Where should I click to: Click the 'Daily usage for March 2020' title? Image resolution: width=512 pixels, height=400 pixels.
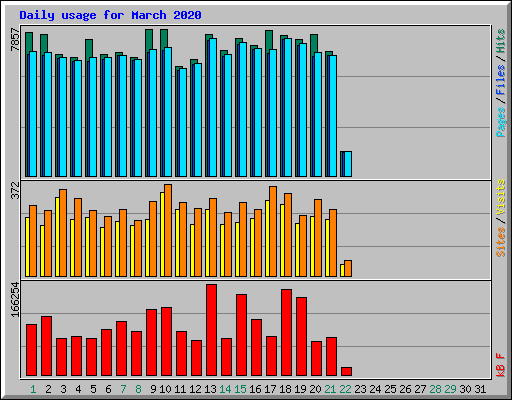(x=110, y=15)
